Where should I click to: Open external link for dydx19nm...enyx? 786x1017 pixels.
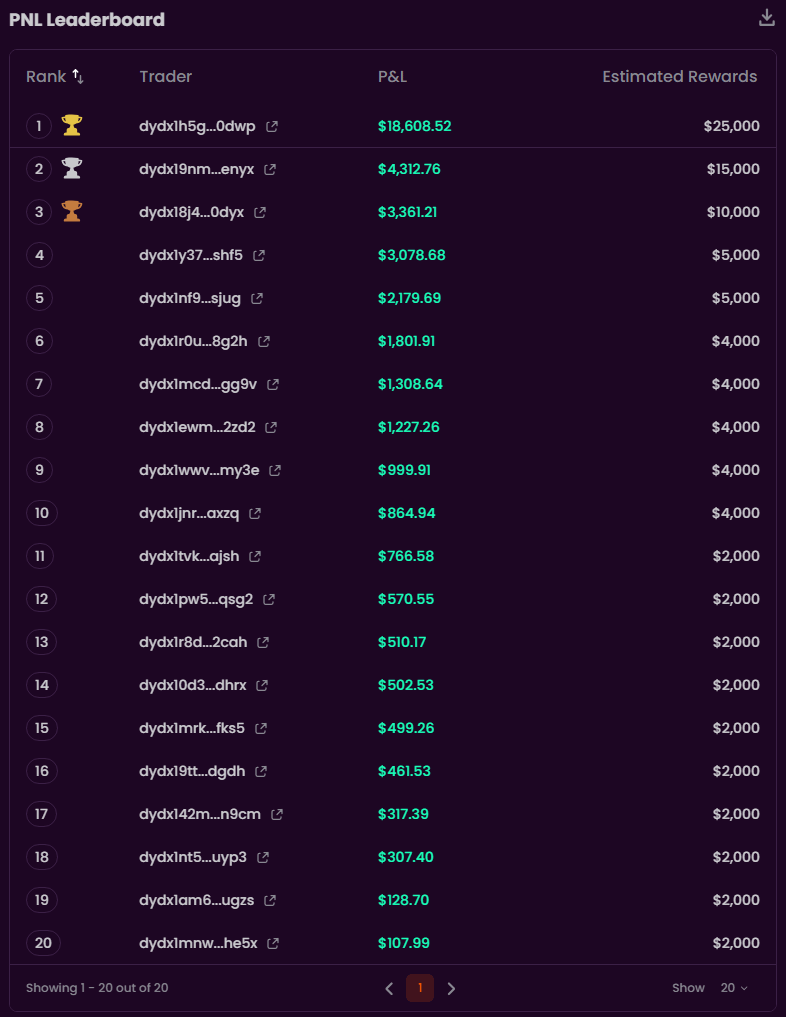270,170
